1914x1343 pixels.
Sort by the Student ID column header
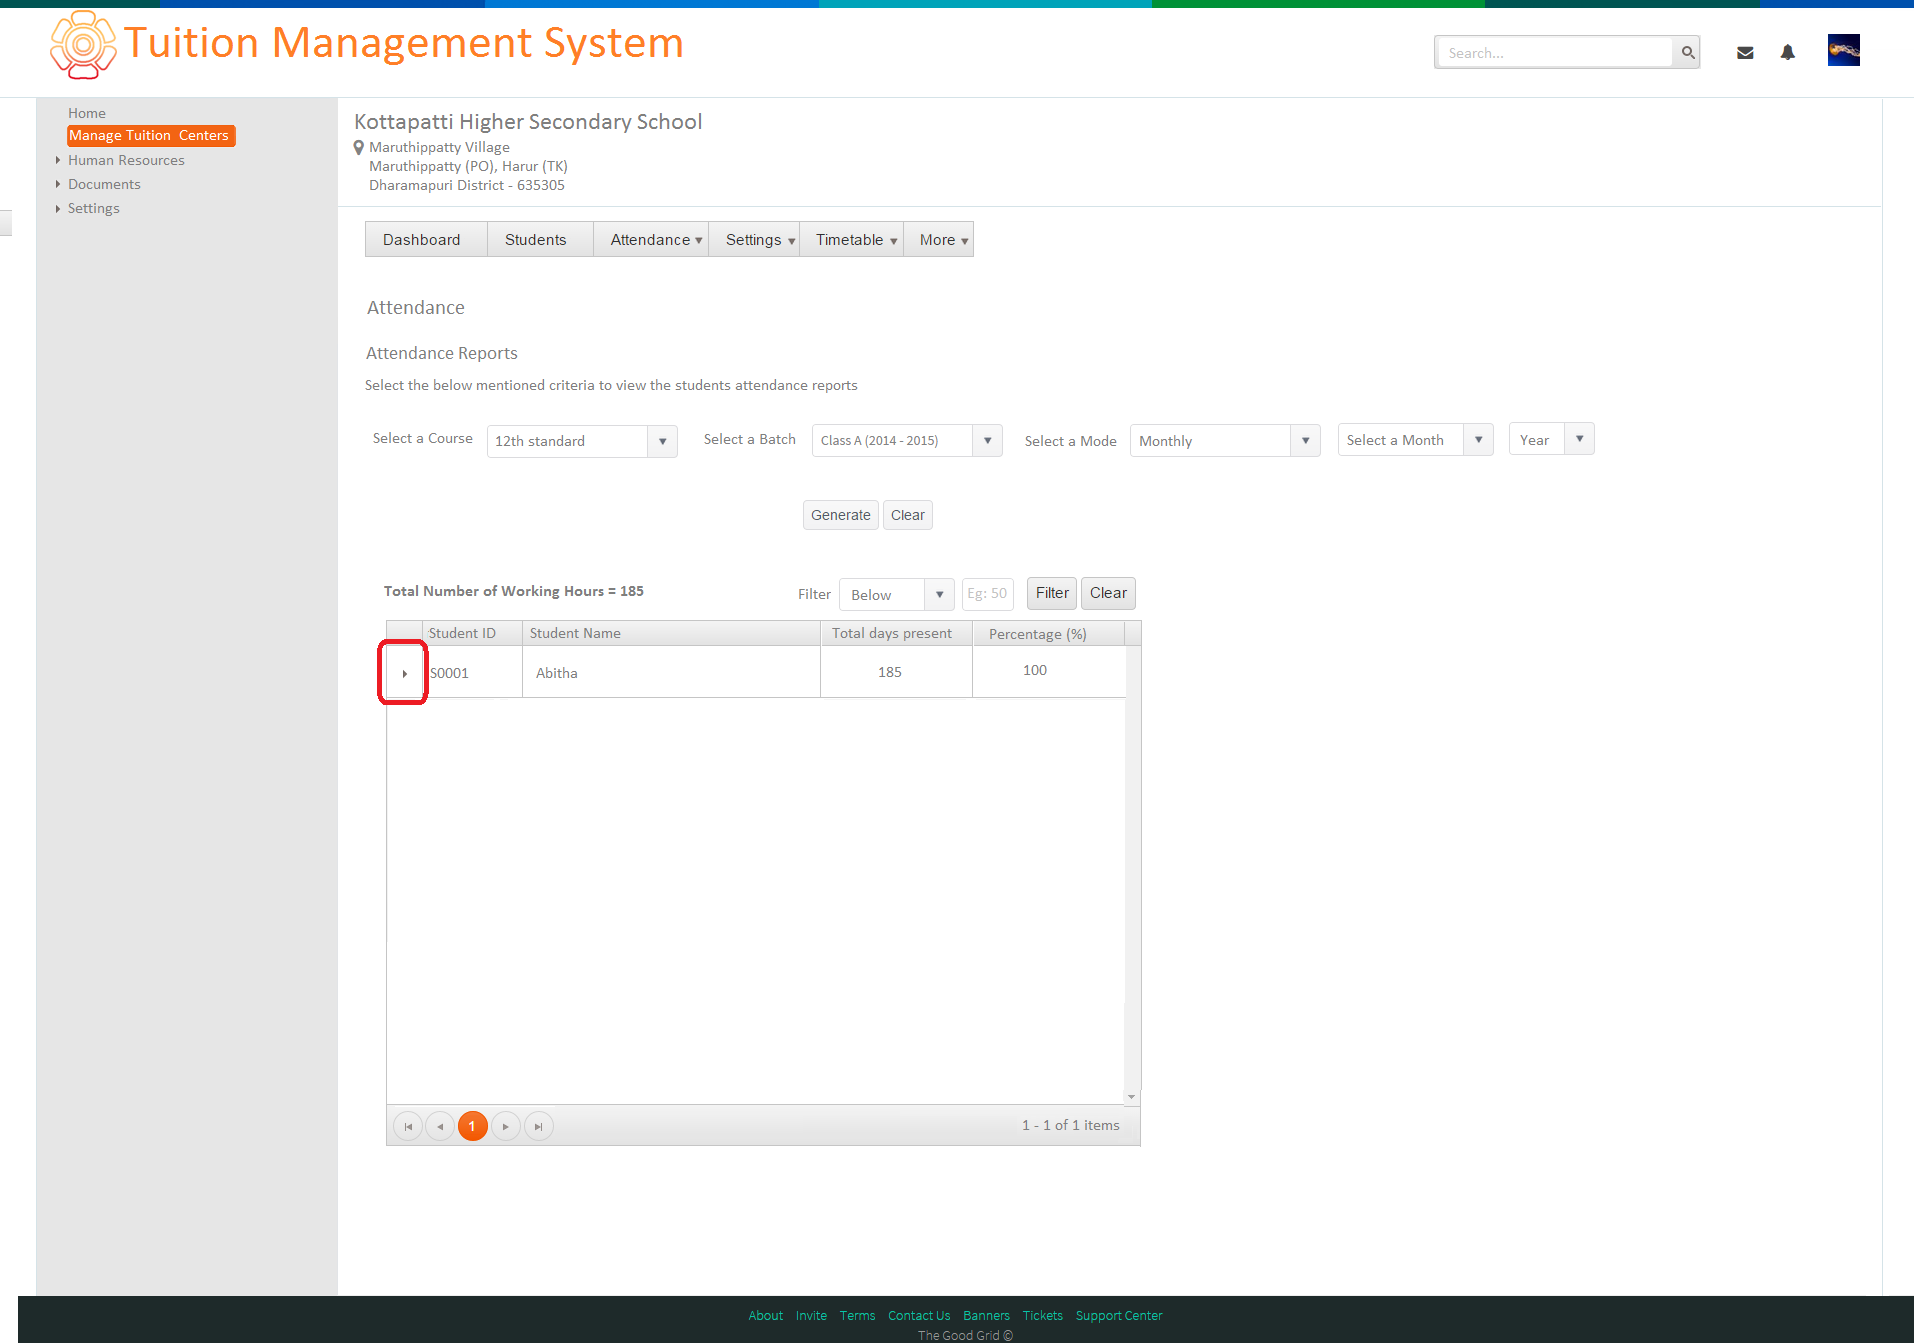472,633
